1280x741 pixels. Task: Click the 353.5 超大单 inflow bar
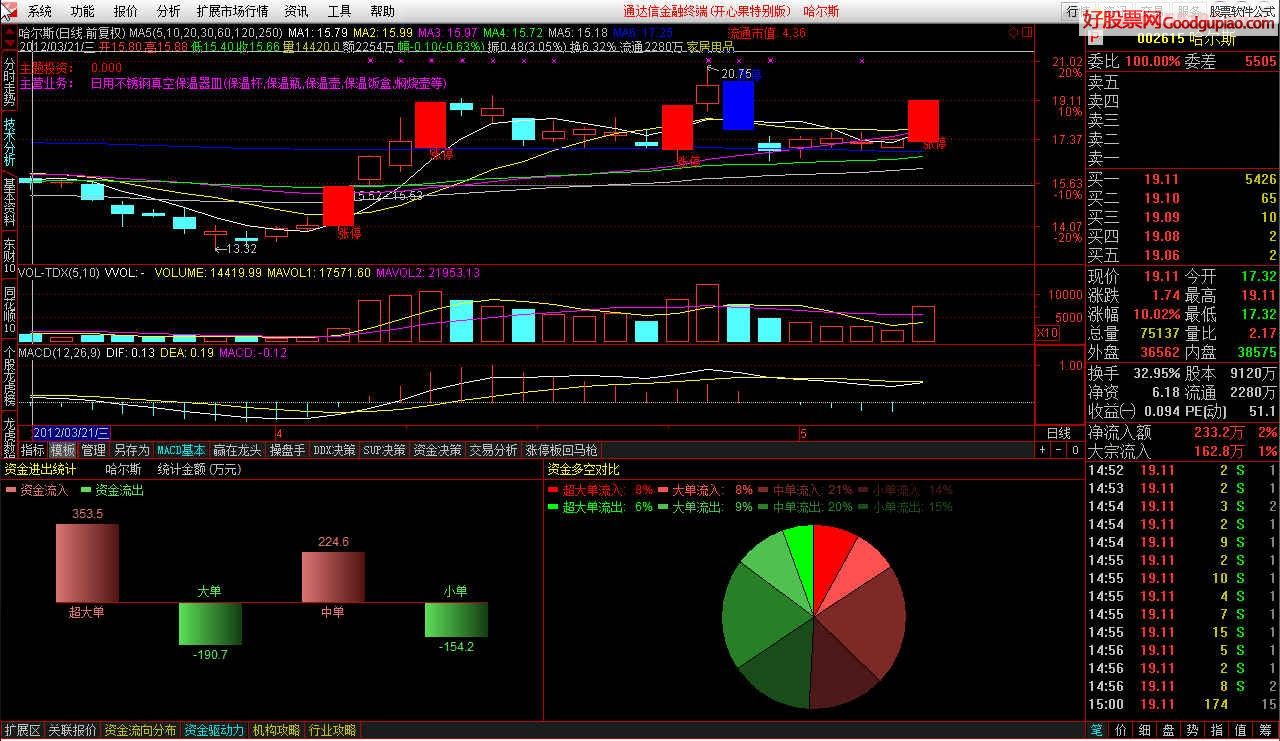pos(87,563)
